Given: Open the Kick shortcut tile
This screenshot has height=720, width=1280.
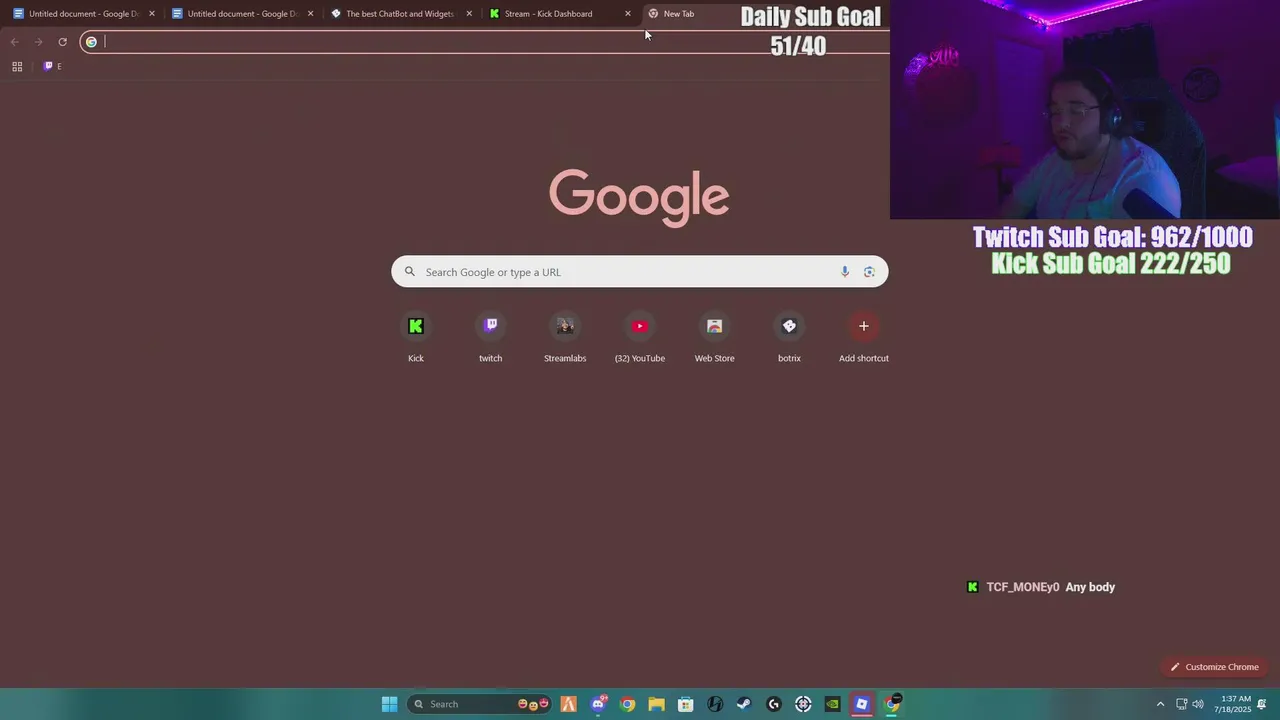Looking at the screenshot, I should (x=416, y=338).
